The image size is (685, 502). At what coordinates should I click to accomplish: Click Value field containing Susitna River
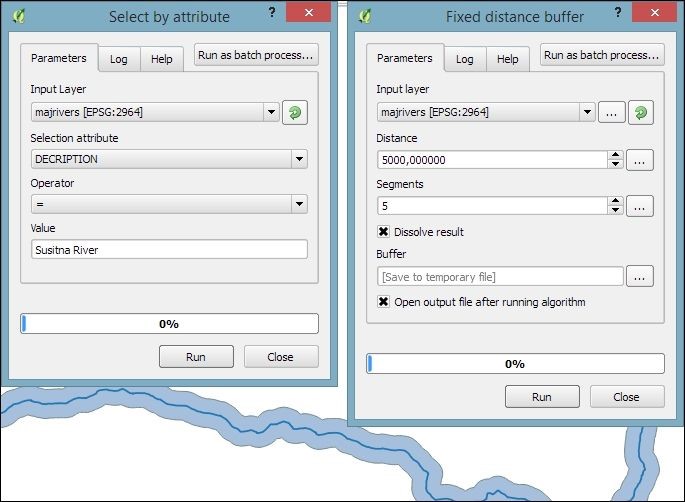168,250
